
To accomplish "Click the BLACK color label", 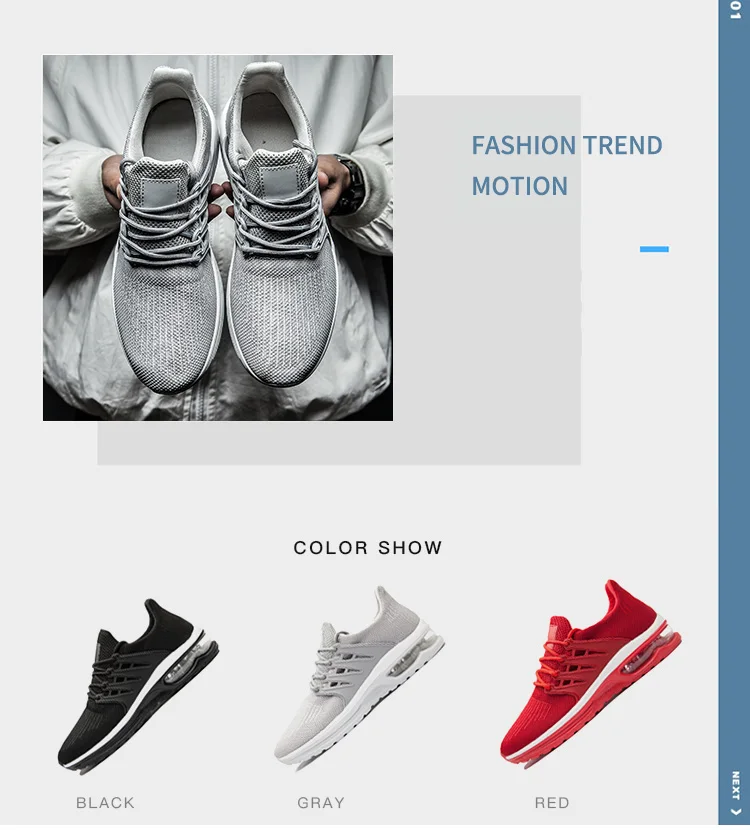I will pos(105,802).
